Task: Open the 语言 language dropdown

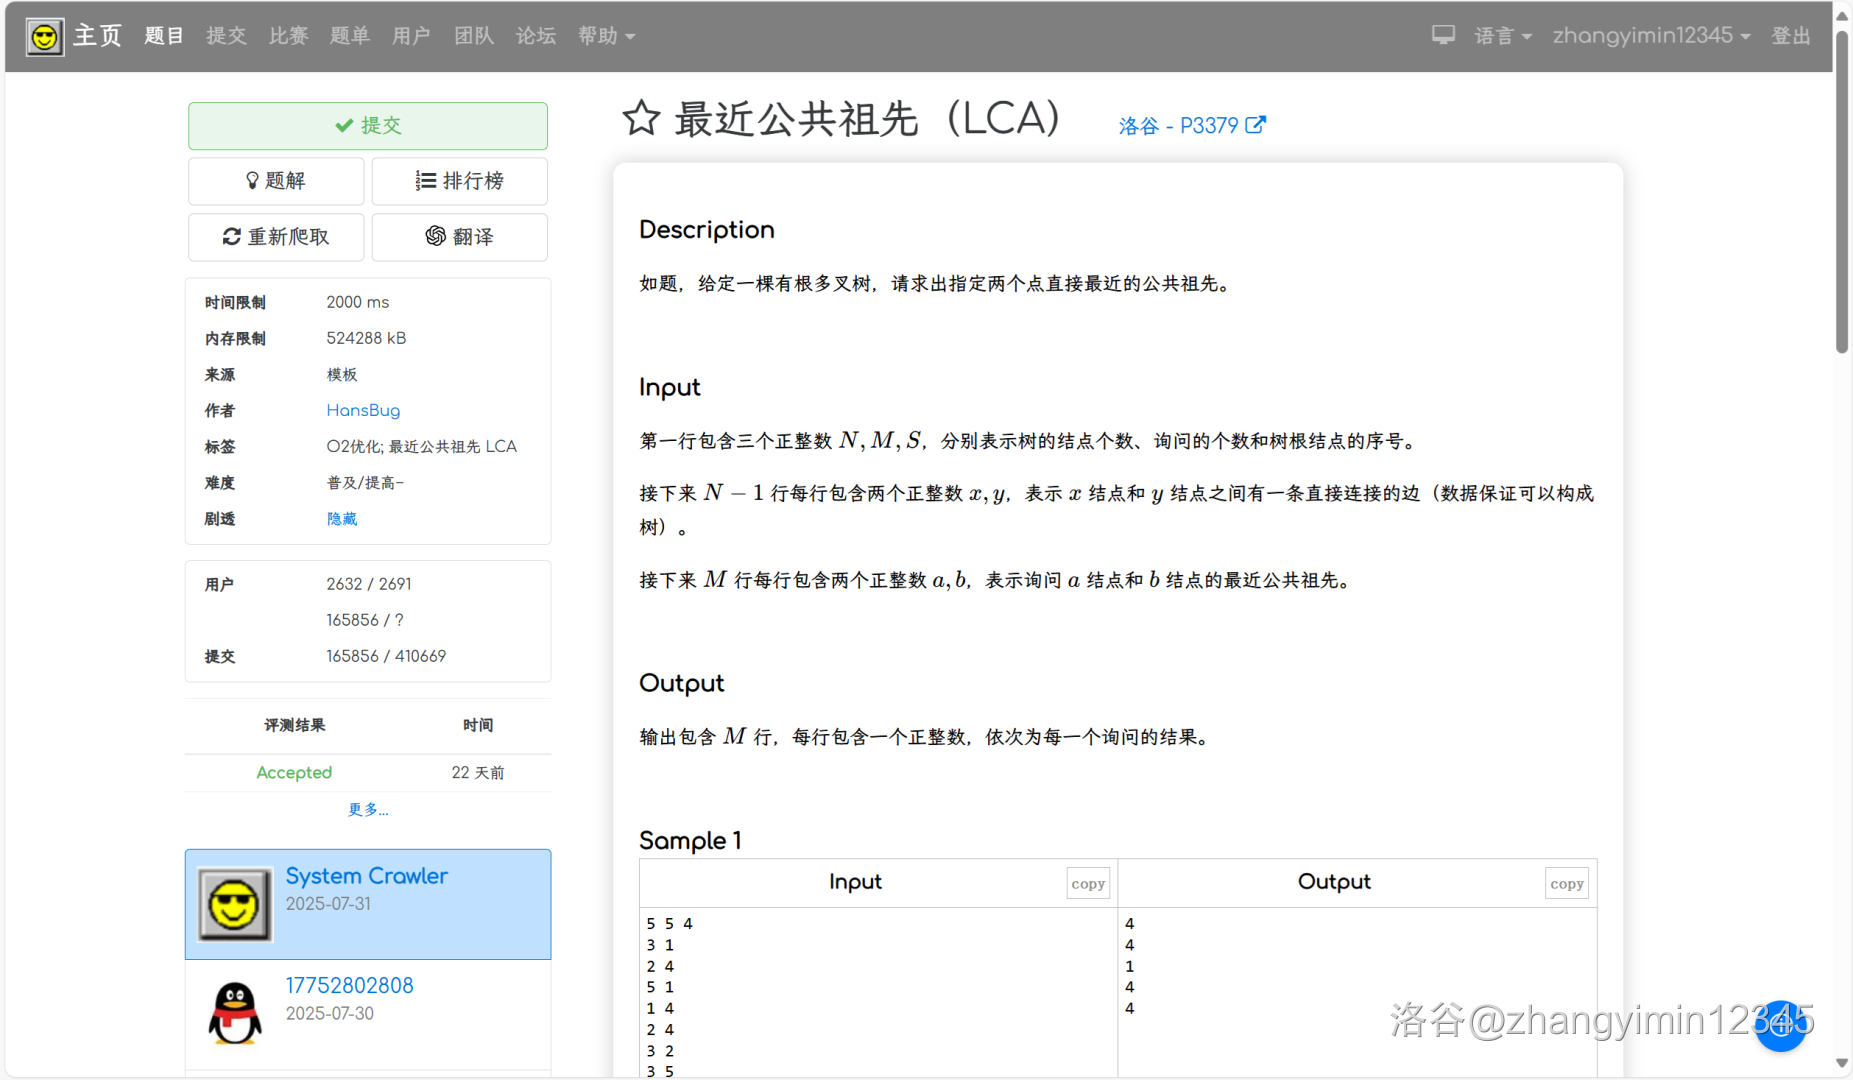Action: pos(1502,36)
